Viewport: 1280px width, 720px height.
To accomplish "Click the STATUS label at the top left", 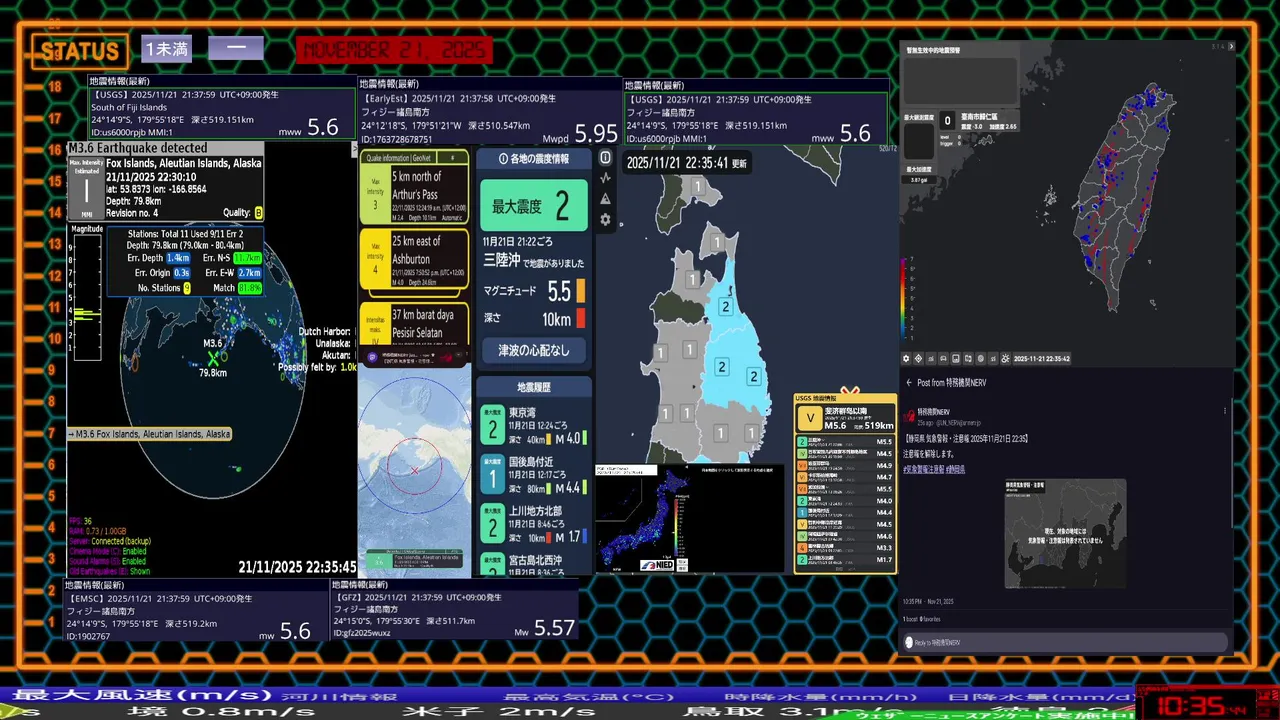I will pos(79,51).
